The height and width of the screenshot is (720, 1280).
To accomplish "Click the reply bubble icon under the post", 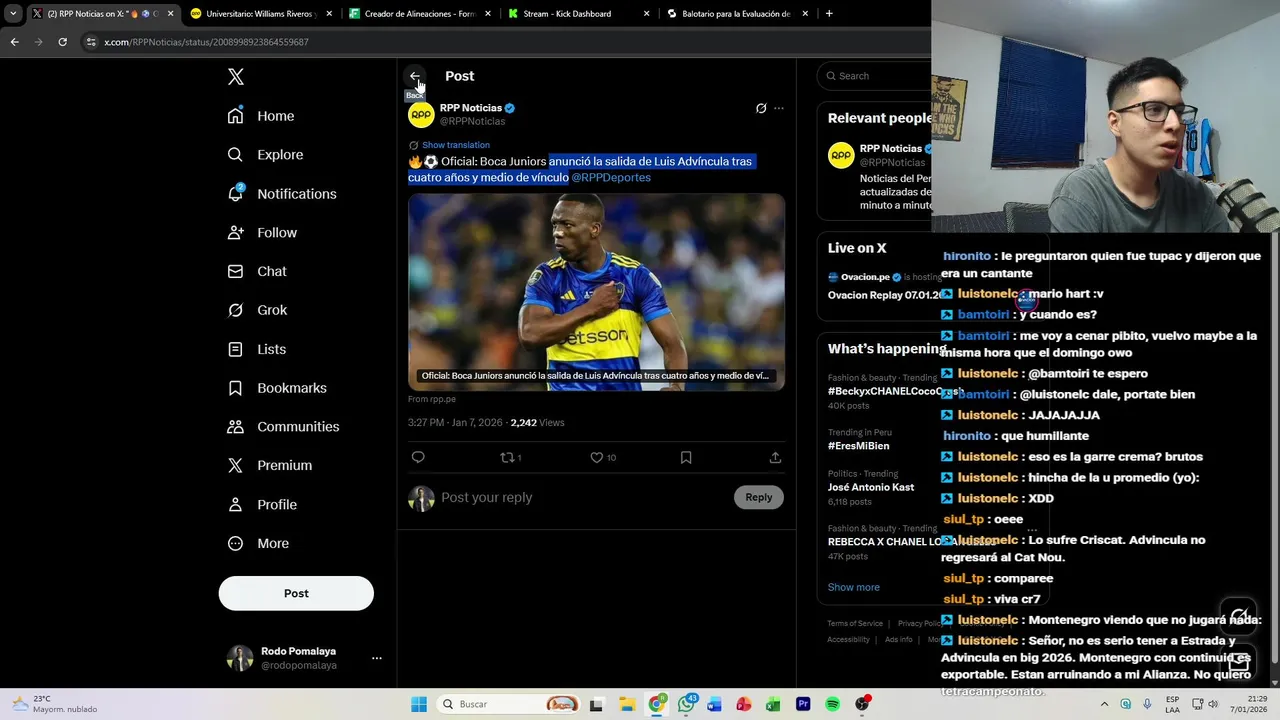I will click(418, 457).
